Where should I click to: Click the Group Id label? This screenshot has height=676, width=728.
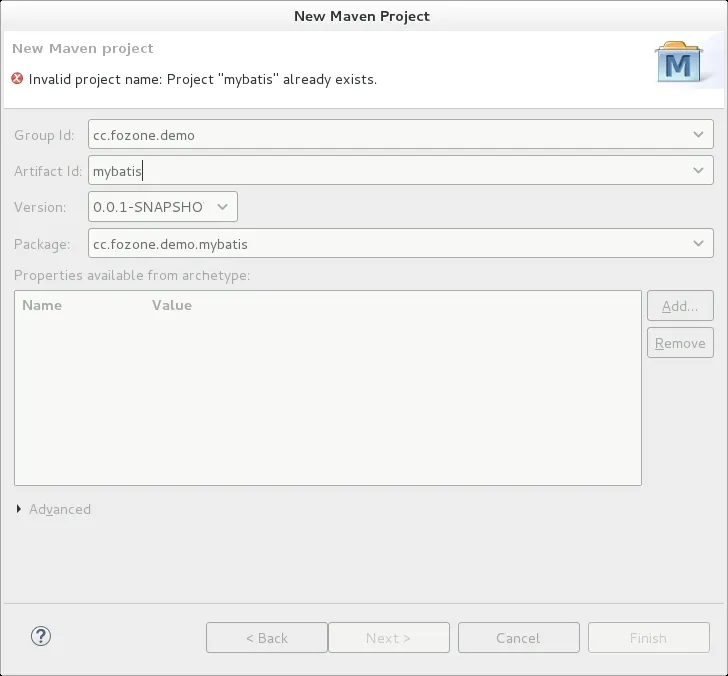44,135
